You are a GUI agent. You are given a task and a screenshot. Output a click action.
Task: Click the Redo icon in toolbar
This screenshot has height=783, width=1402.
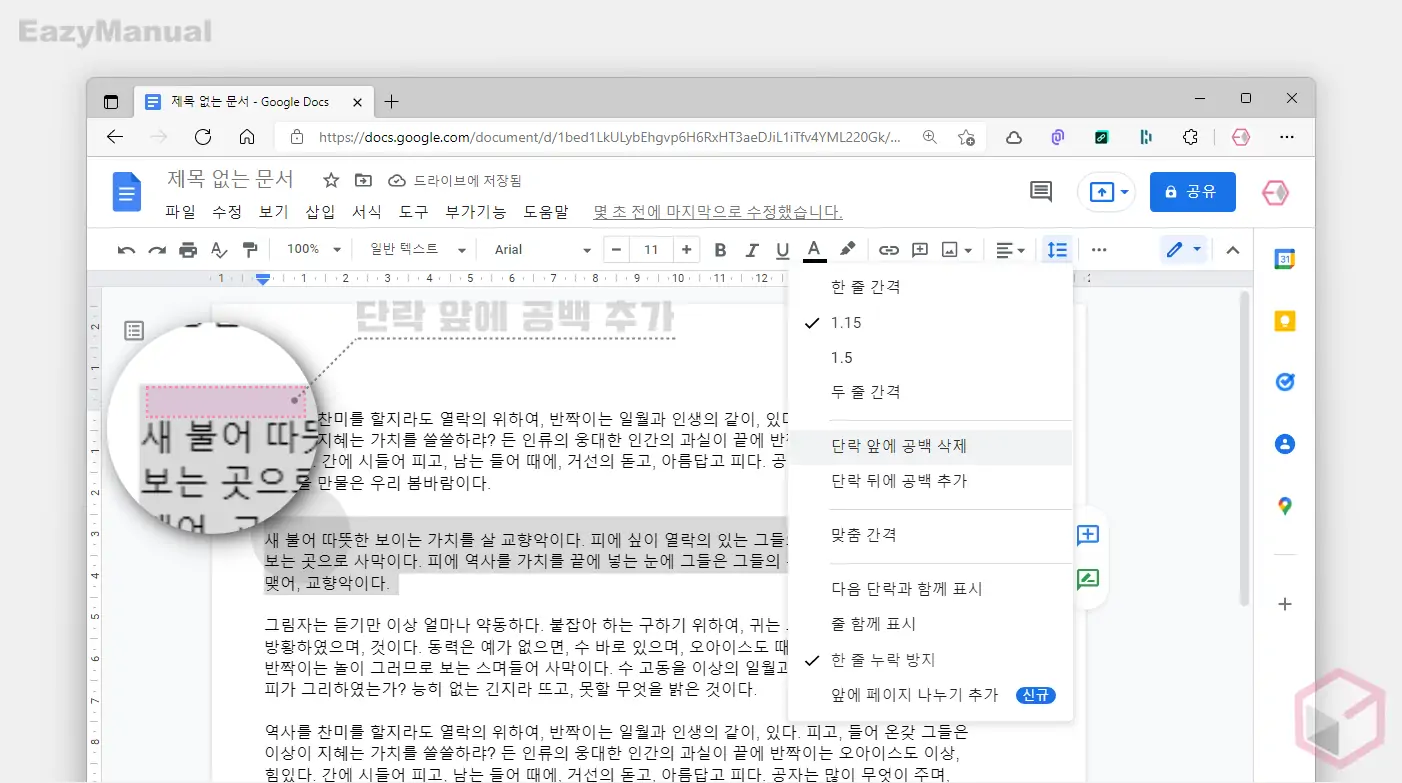(x=157, y=250)
